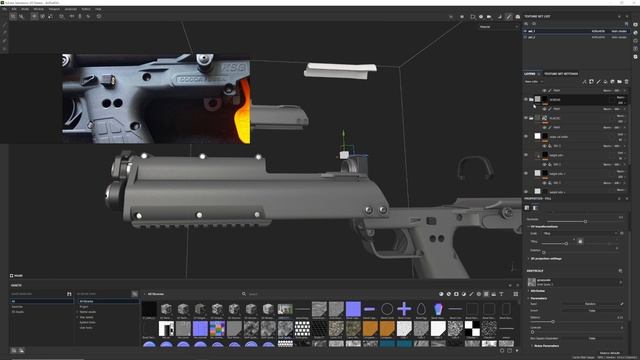Toggle the effect eye under the top folder
640x360 pixels.
(544, 109)
